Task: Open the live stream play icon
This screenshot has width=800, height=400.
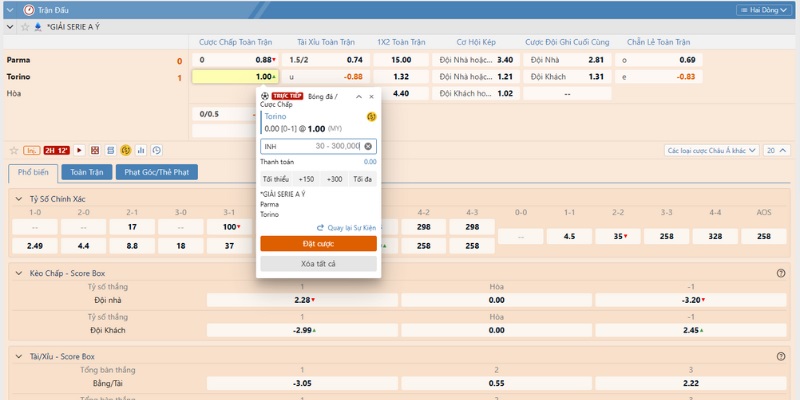Action: 79,150
